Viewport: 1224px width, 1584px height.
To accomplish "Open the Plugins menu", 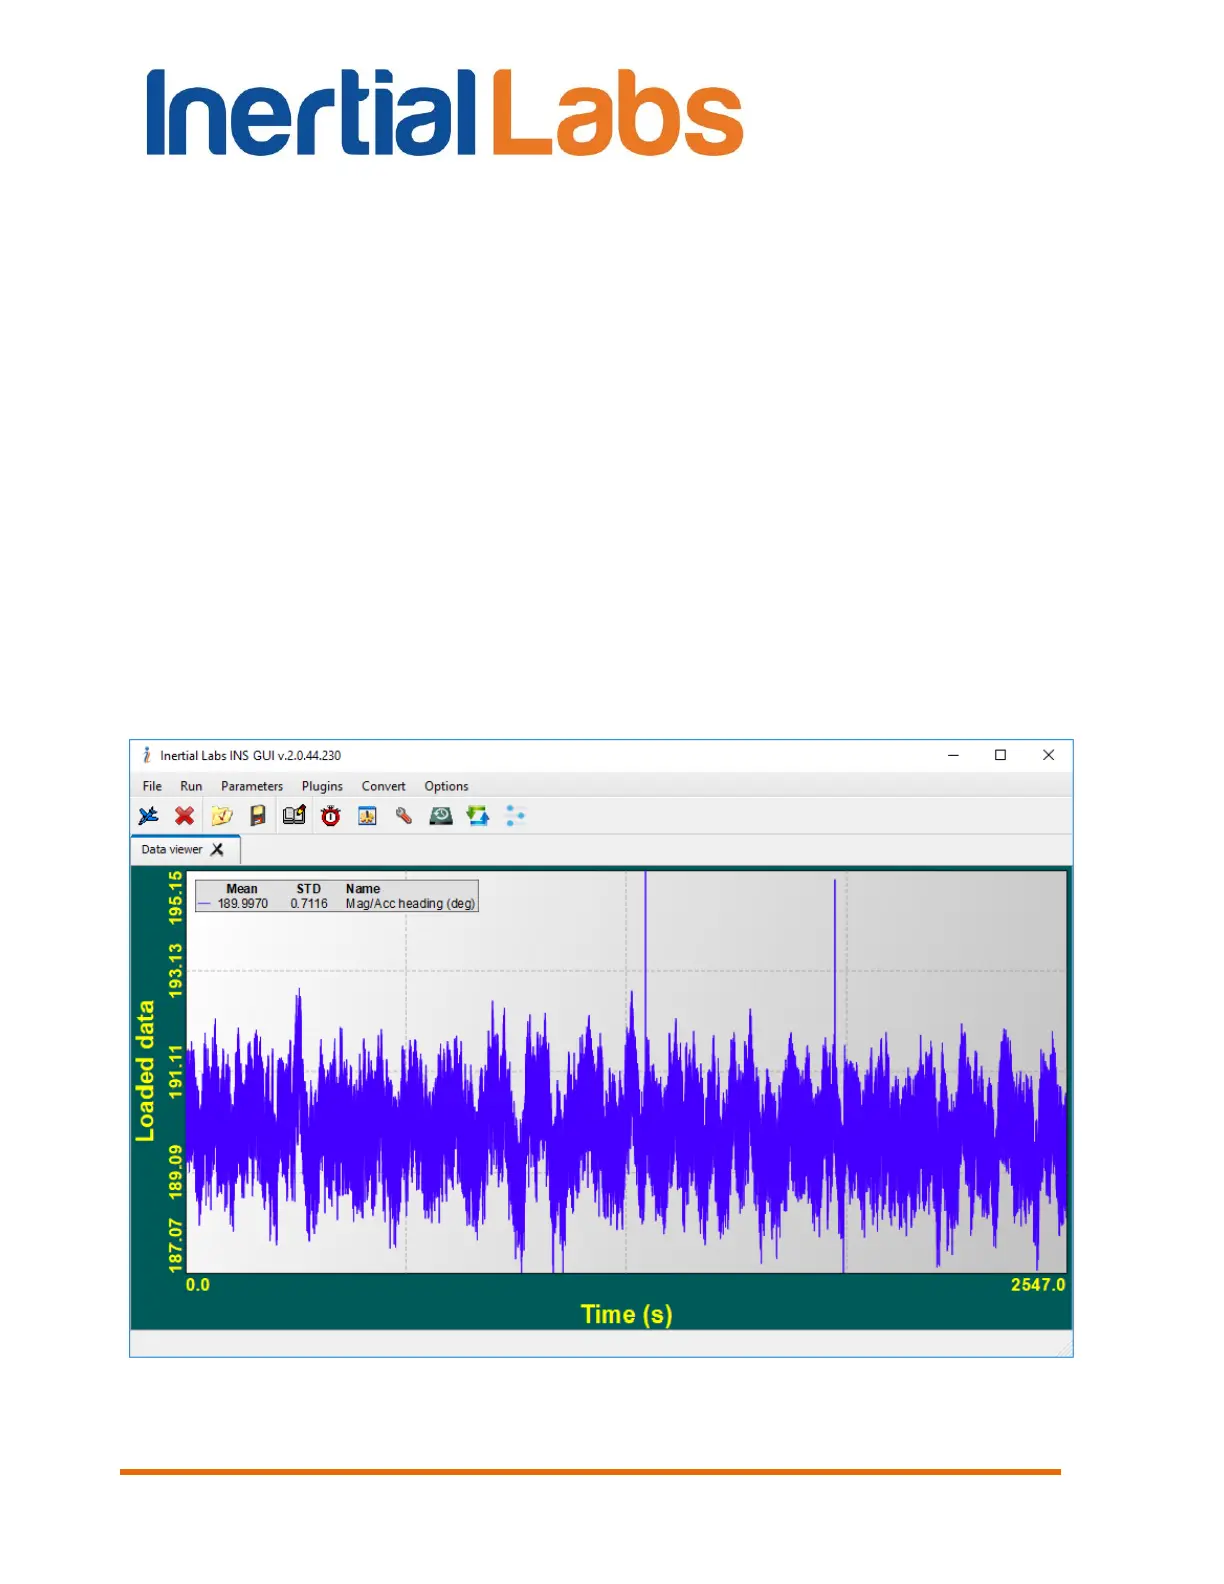I will 322,786.
